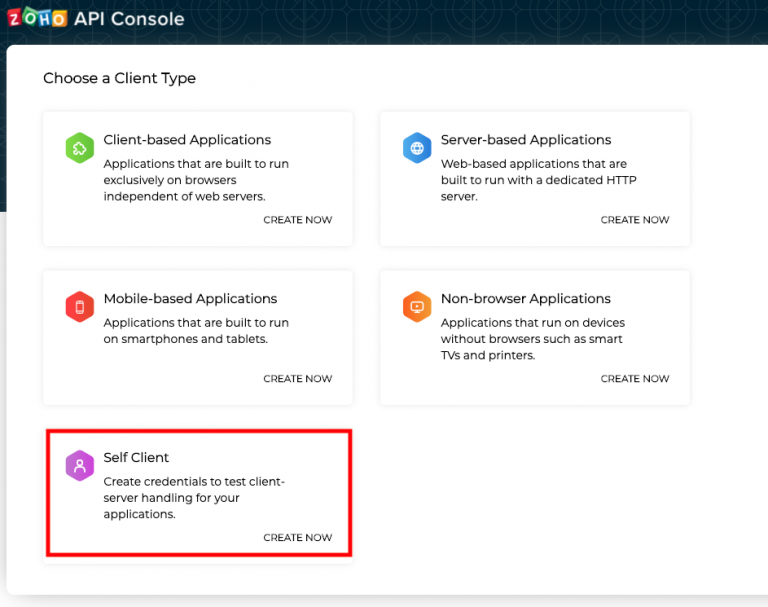Screen dimensions: 768x607
Task: Click the green Client-based Applications puzzle icon
Action: [80, 148]
